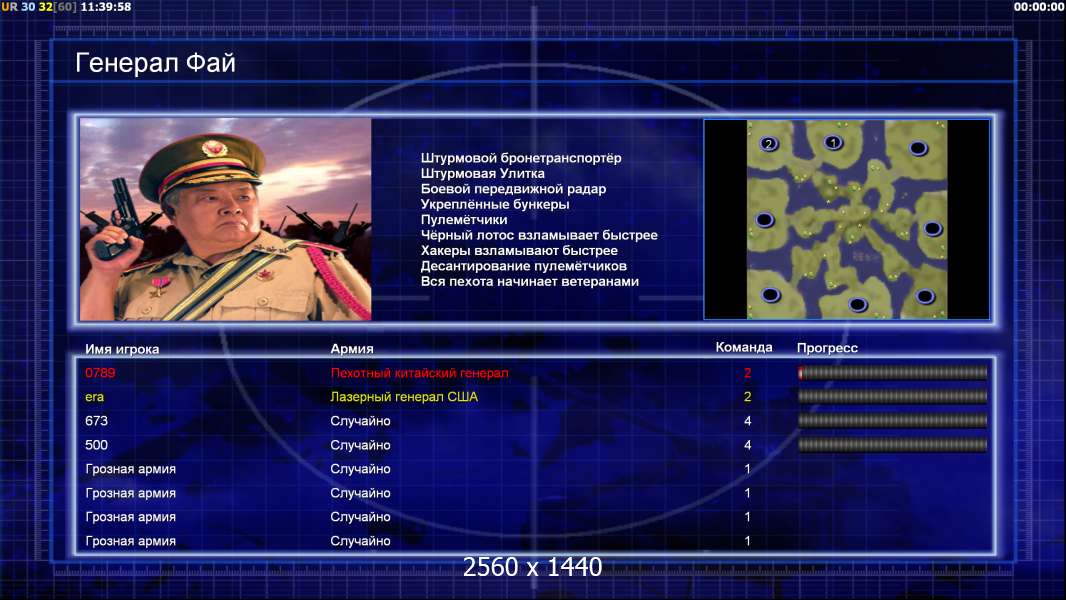Click start position marker 2 on the minimap
The width and height of the screenshot is (1066, 600).
click(768, 144)
